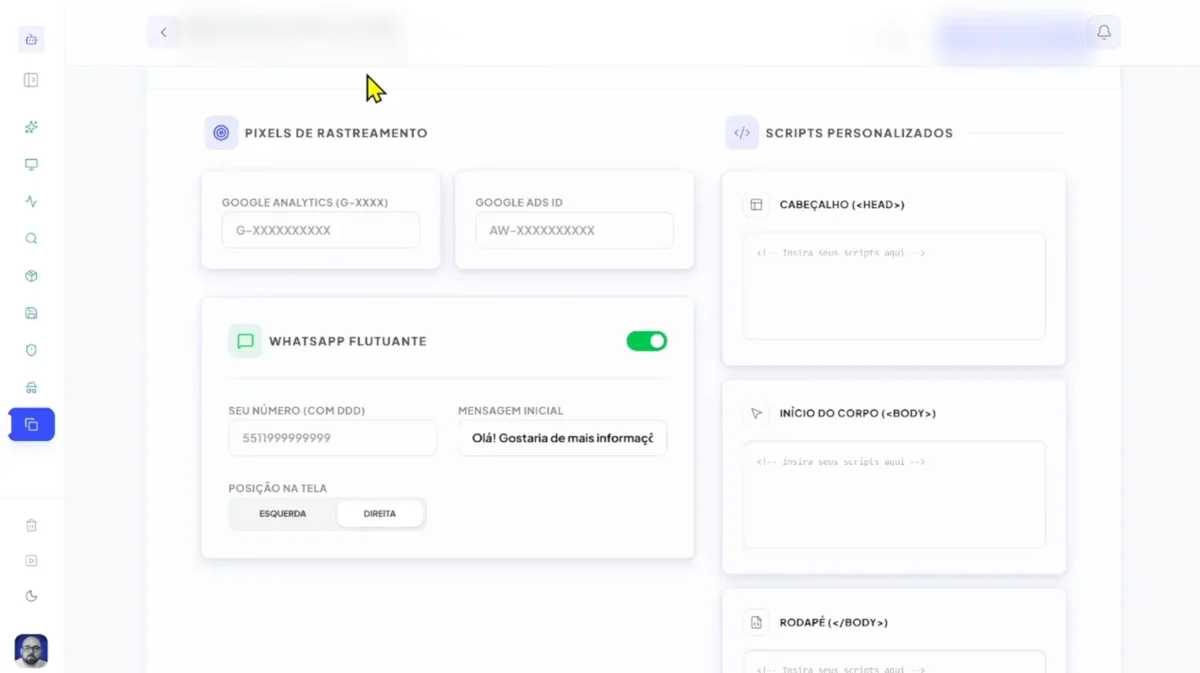Click the activity pulse icon in the sidebar
Screen dimensions: 1200x673
coord(31,201)
